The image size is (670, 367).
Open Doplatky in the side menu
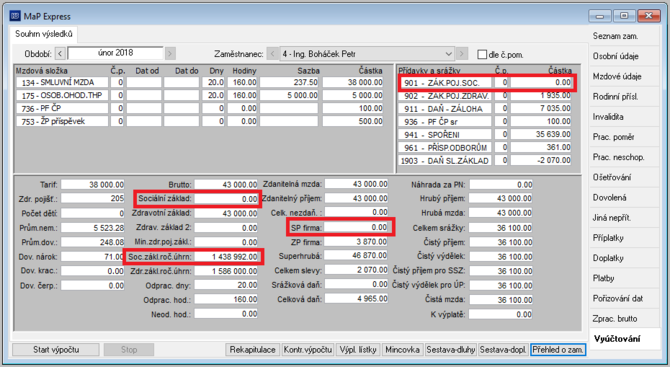click(x=624, y=258)
